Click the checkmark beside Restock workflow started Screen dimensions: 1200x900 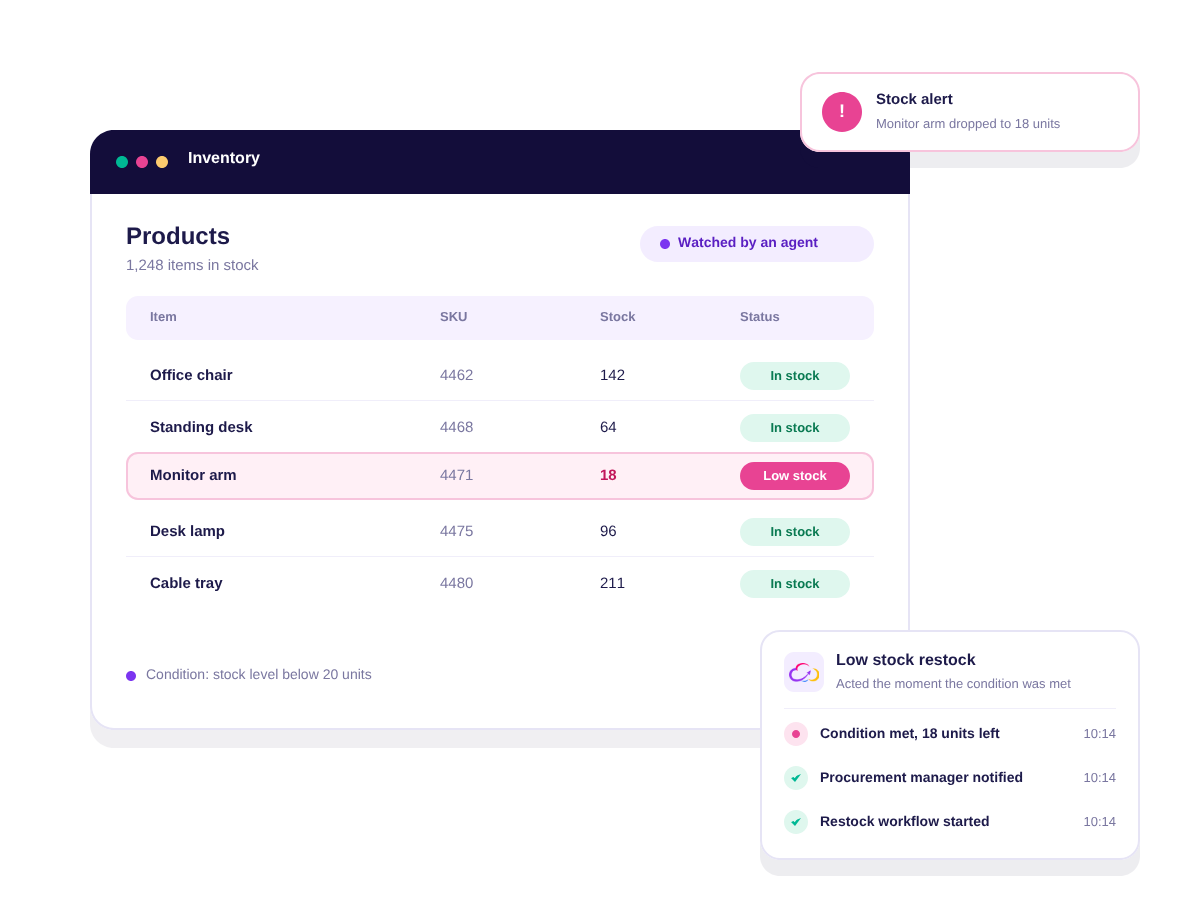[796, 822]
